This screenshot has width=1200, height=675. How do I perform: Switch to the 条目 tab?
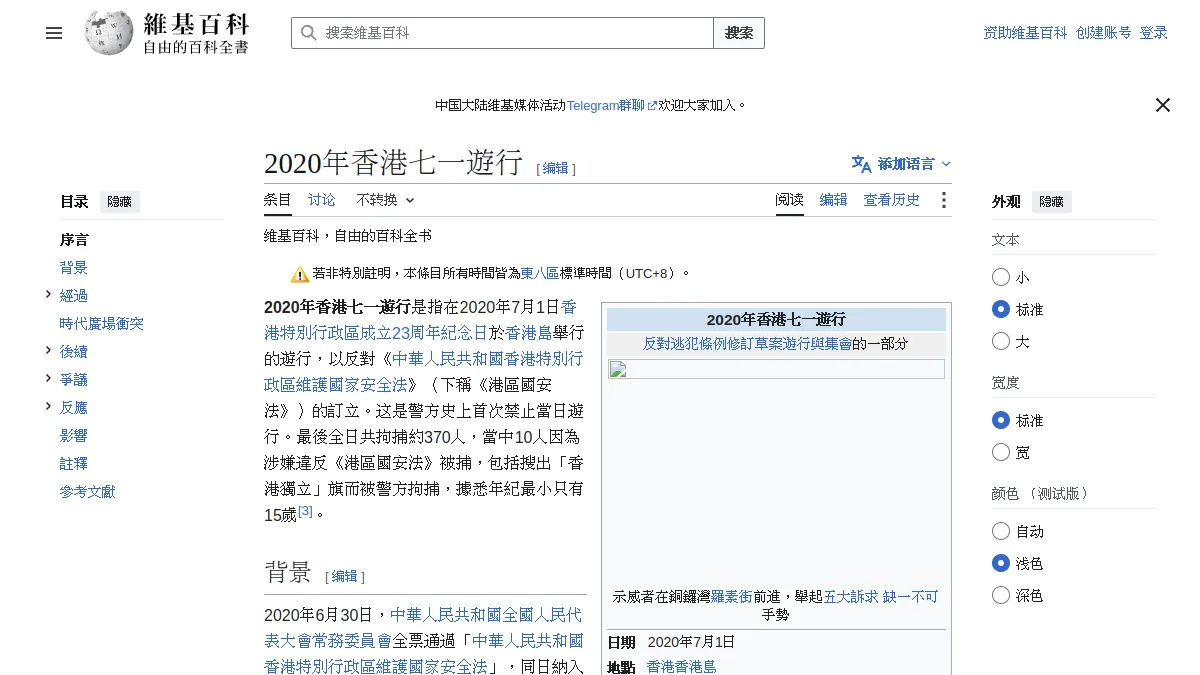click(x=278, y=200)
